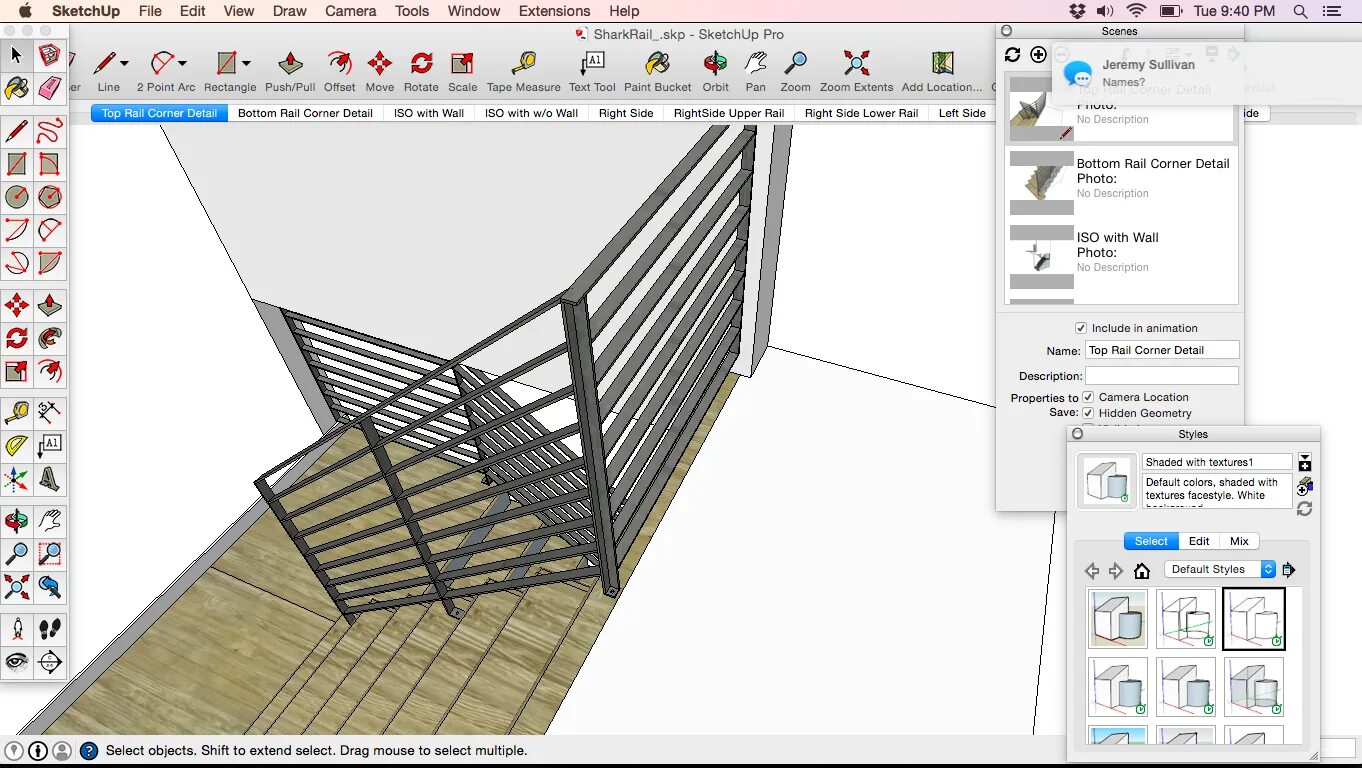Click the scene Name field

pyautogui.click(x=1162, y=350)
